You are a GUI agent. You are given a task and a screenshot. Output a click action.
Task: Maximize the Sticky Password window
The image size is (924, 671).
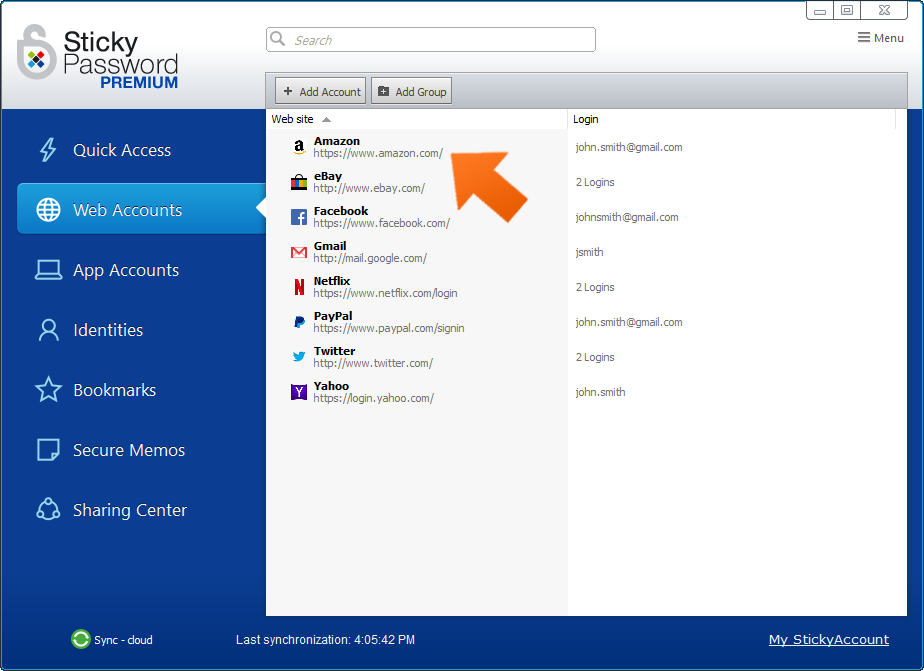point(847,10)
